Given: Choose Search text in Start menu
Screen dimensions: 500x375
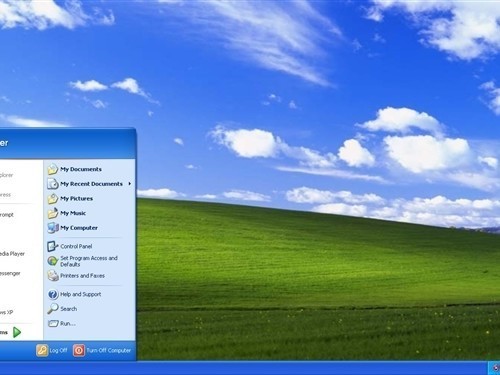Looking at the screenshot, I should coord(68,309).
